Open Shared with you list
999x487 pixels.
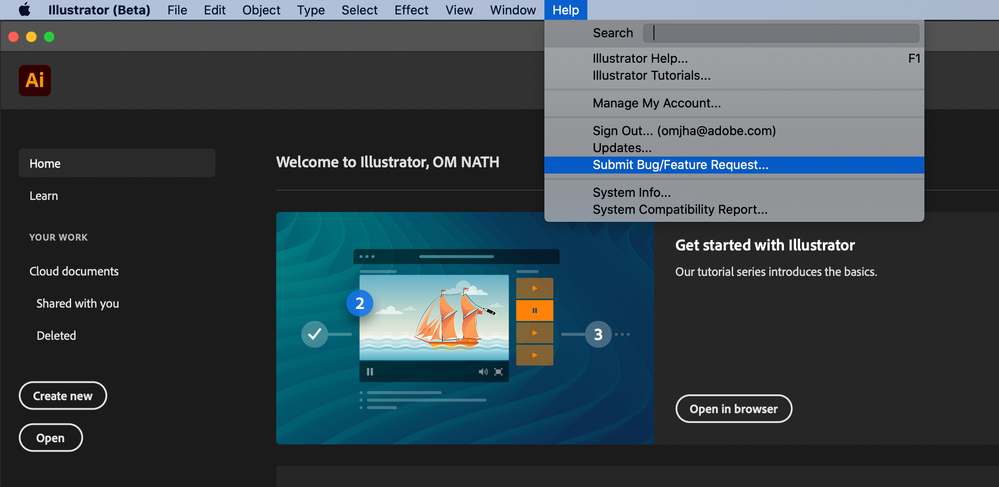click(x=78, y=303)
